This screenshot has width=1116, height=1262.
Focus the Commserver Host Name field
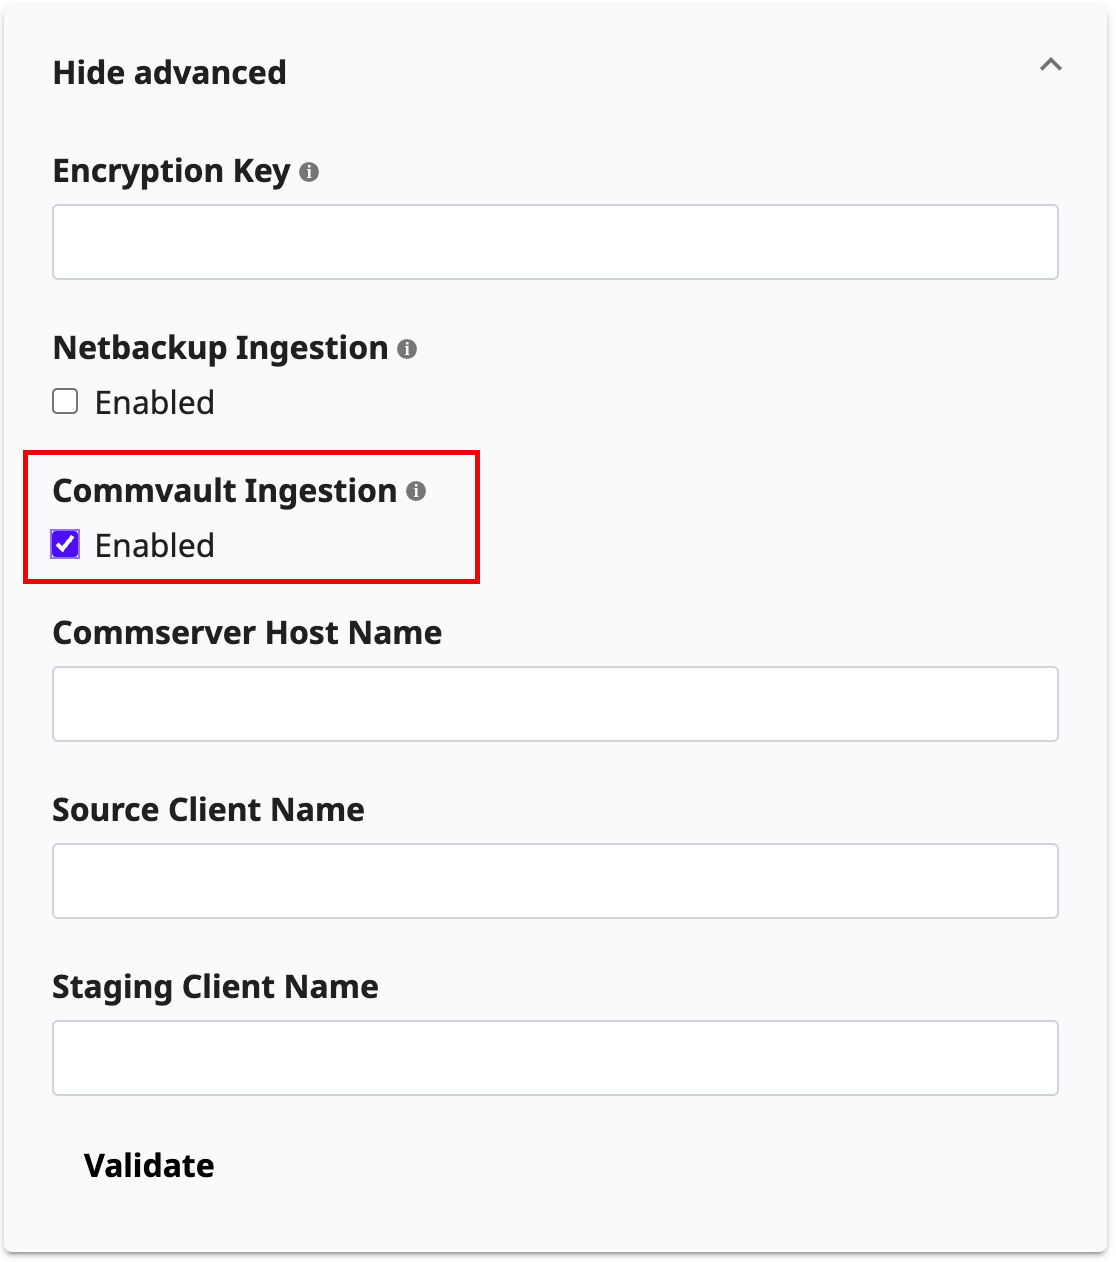555,703
